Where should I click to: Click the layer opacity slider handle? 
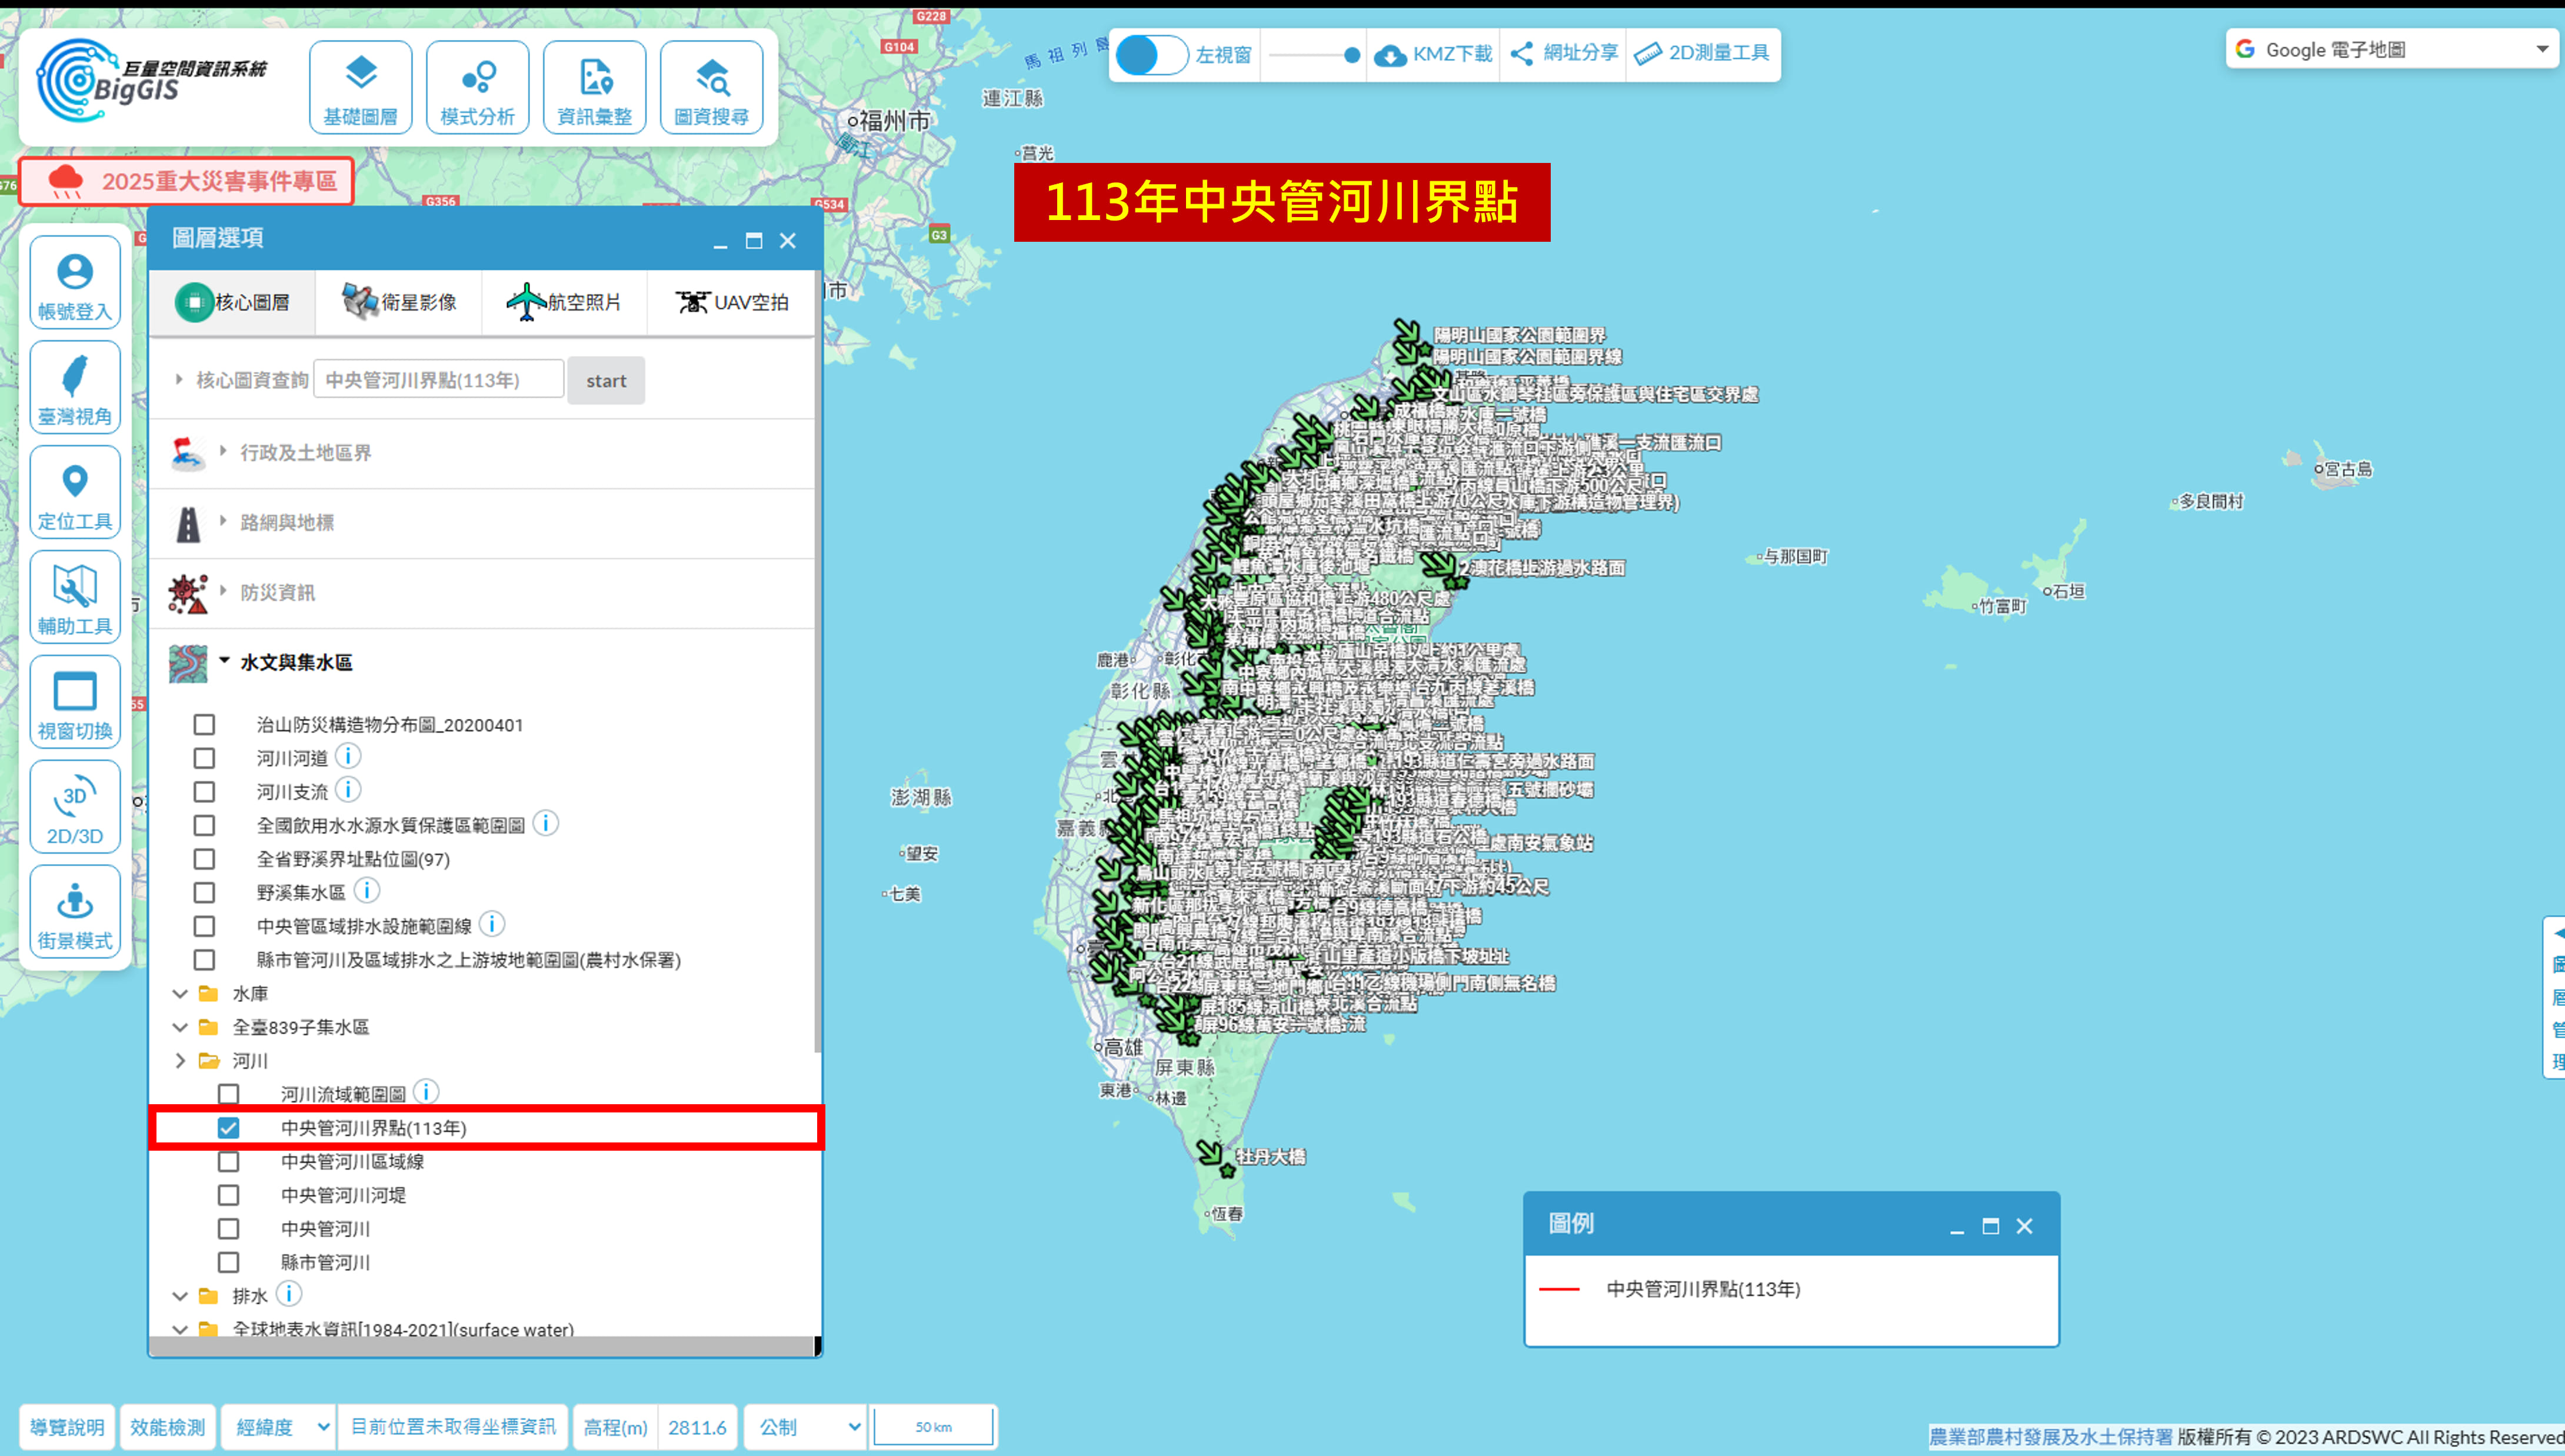(1352, 55)
